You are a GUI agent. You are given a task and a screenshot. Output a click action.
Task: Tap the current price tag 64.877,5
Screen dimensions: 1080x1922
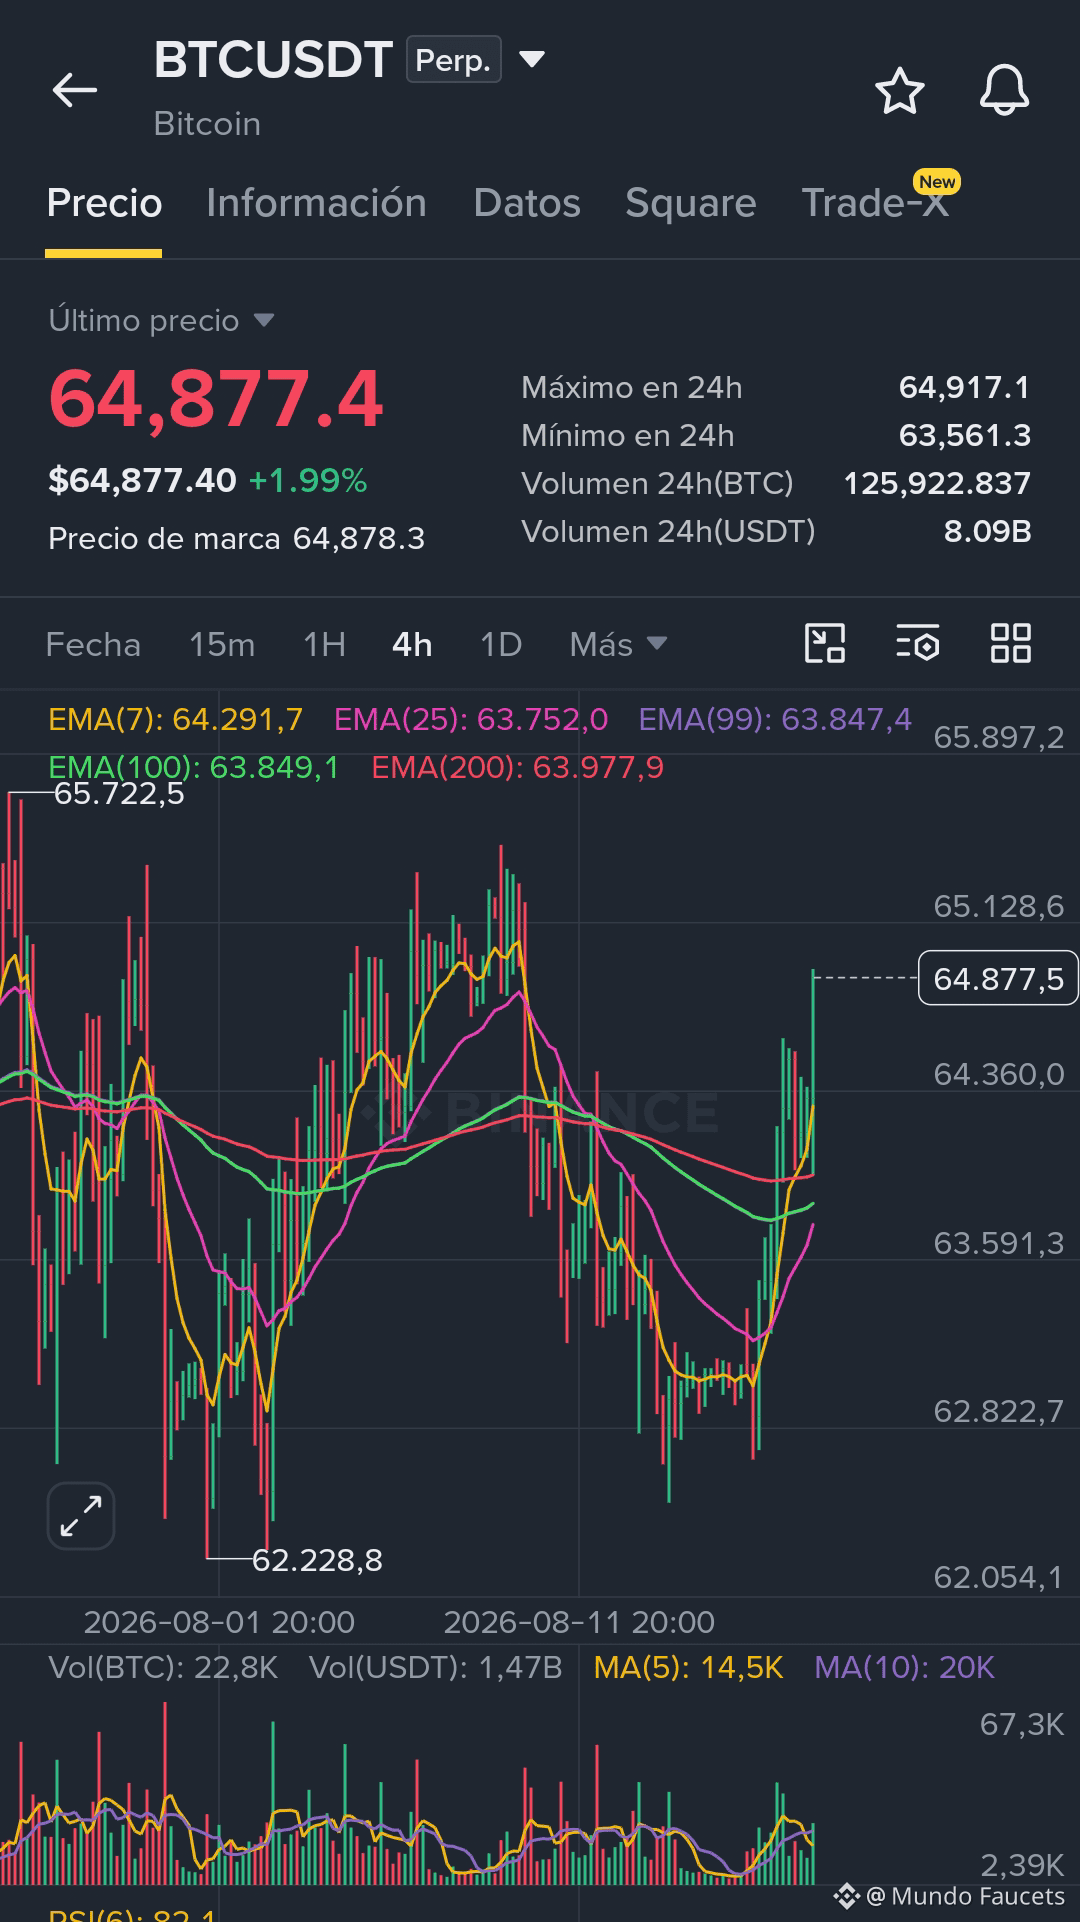pos(998,978)
